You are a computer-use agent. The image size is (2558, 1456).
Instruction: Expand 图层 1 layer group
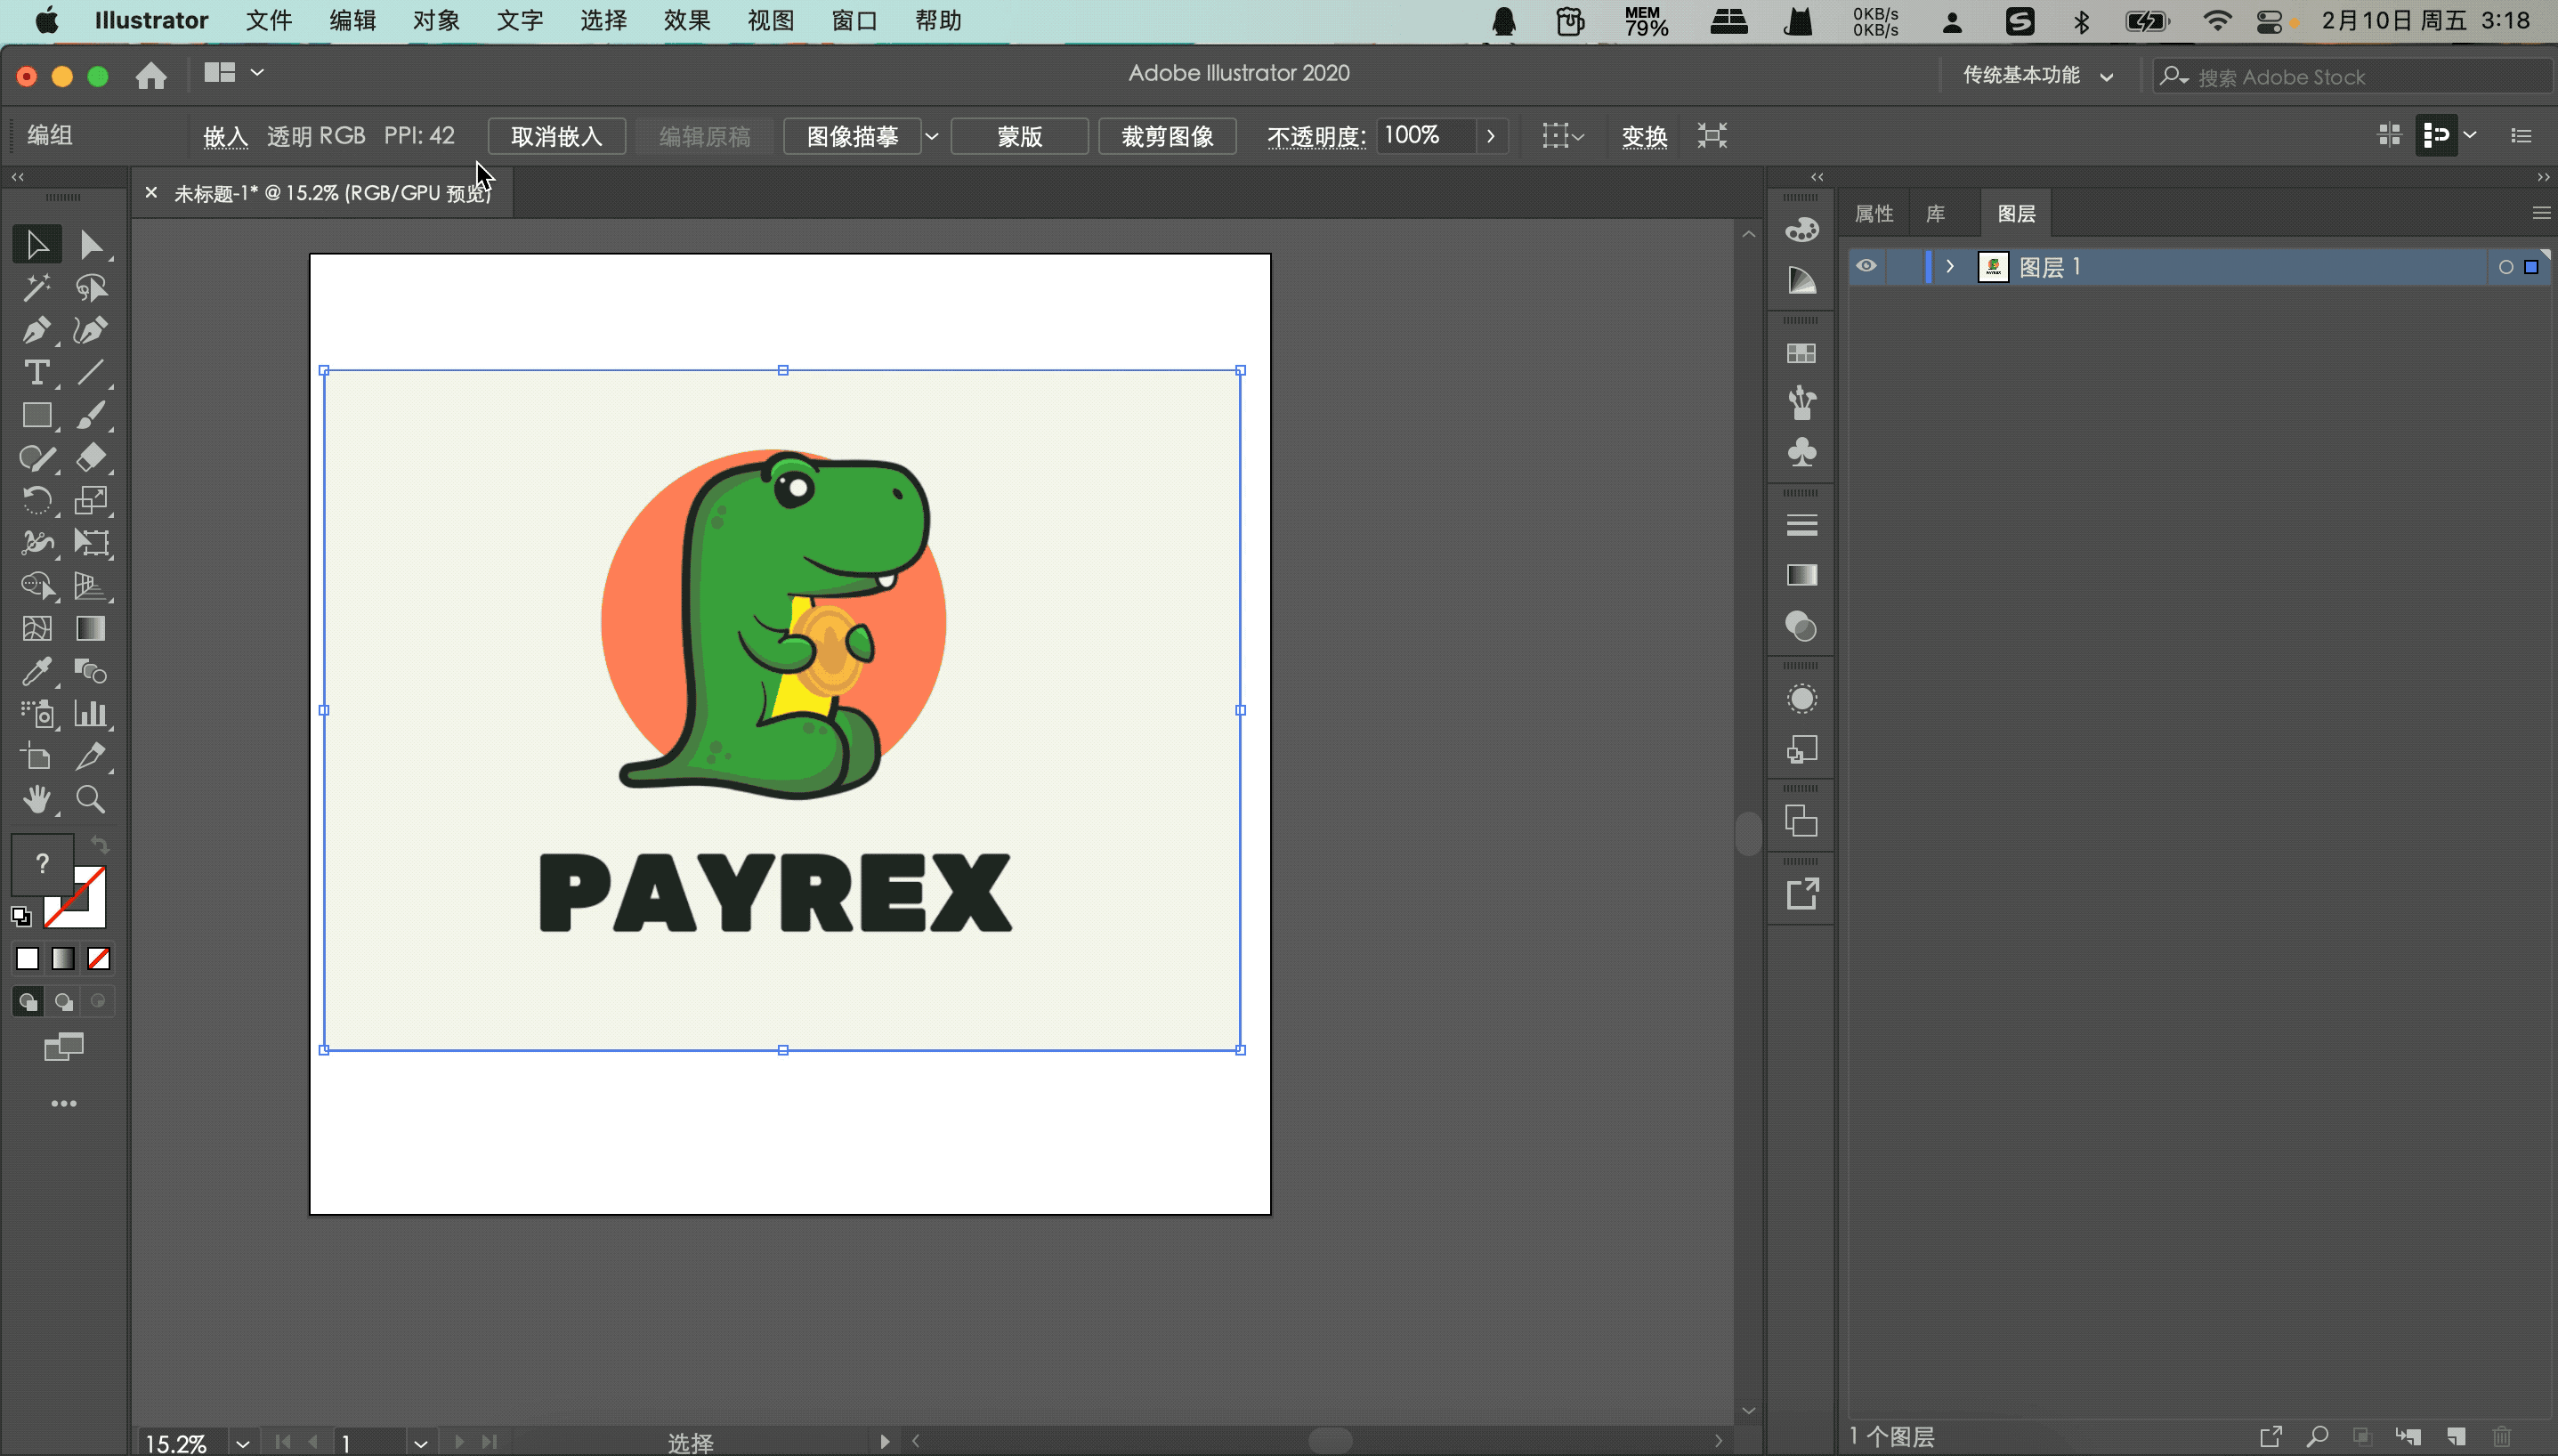[1950, 267]
